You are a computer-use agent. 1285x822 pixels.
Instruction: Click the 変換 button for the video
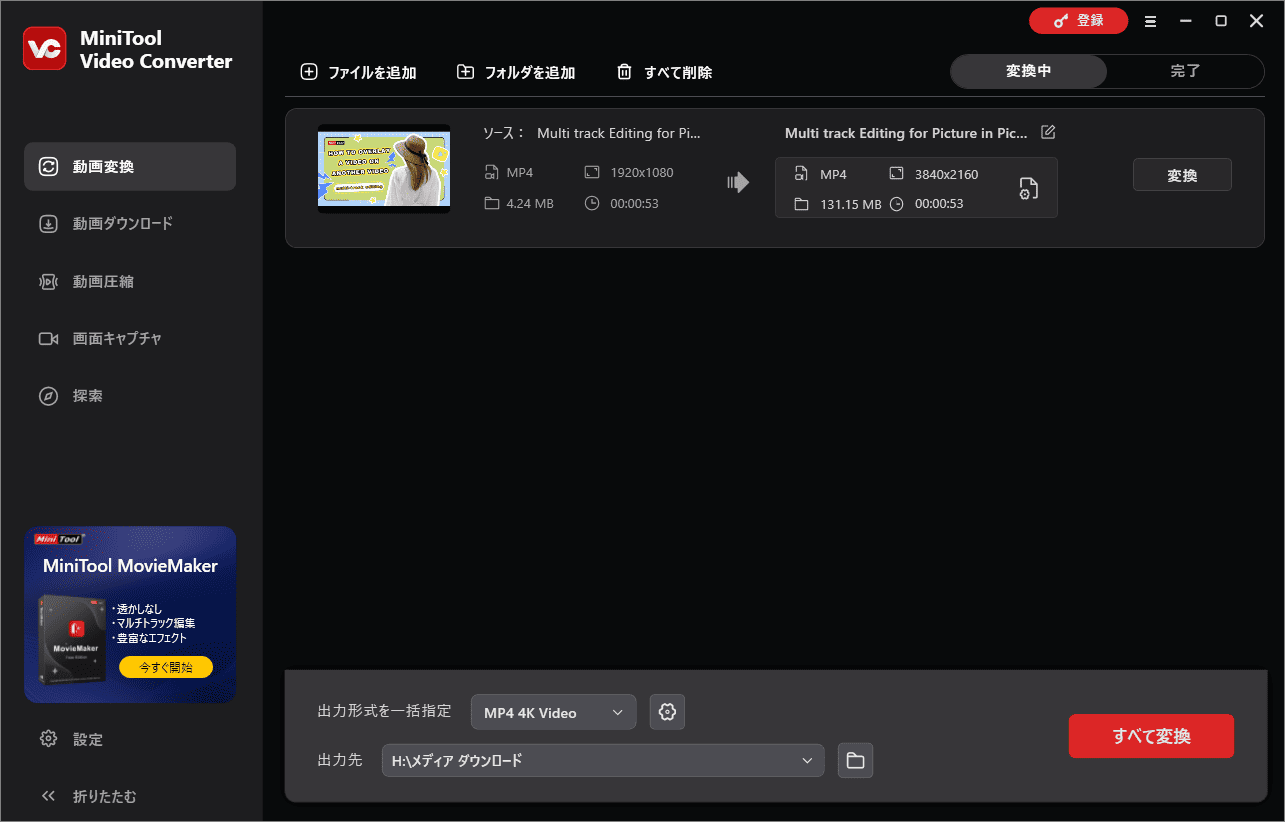1182,175
